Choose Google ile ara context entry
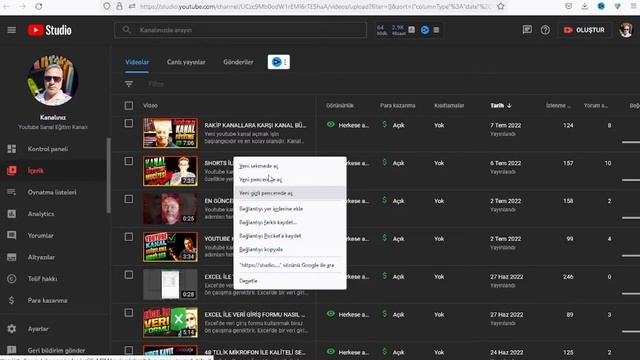The width and height of the screenshot is (640, 360). click(290, 265)
